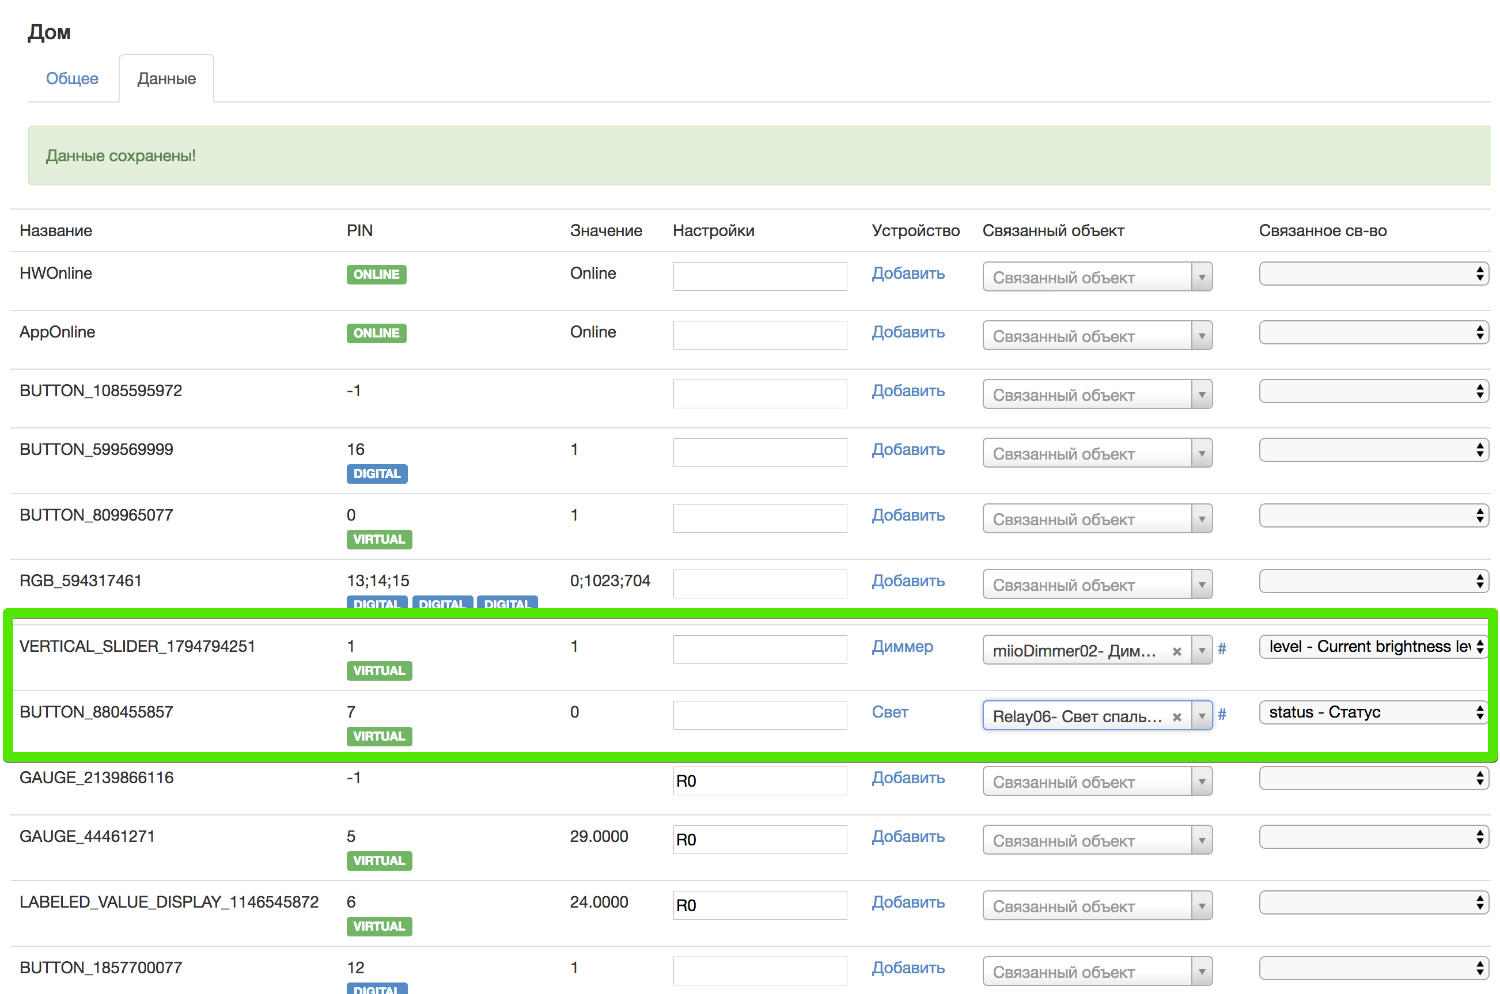Clear miioDimmer02 linked object selection
Viewport: 1500px width, 994px height.
tap(1177, 651)
